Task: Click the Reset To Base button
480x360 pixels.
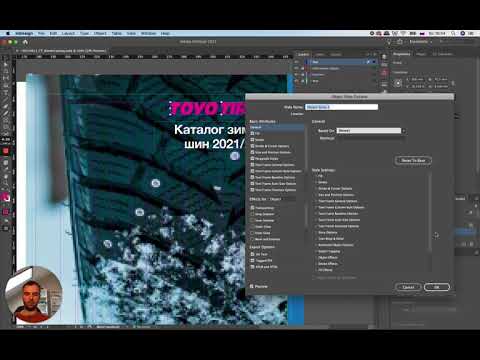Action: click(x=413, y=160)
